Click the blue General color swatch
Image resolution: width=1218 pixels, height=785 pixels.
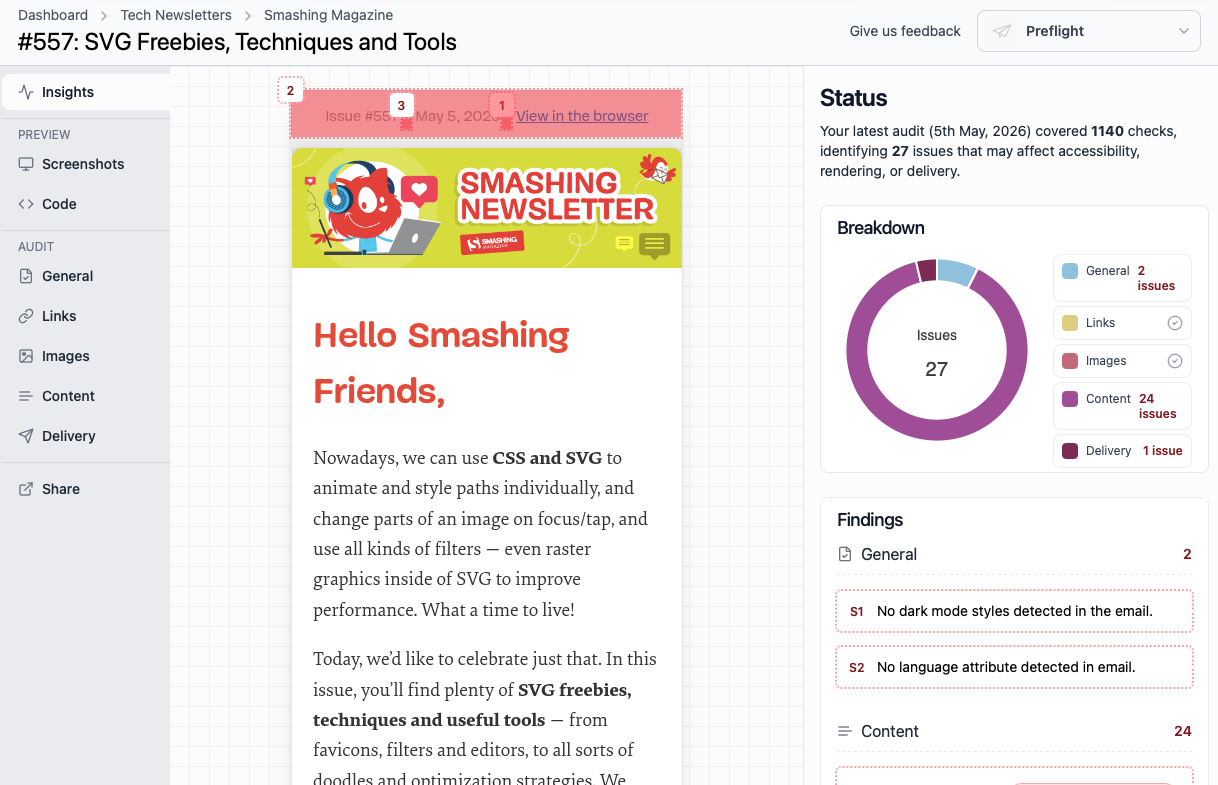click(1070, 271)
